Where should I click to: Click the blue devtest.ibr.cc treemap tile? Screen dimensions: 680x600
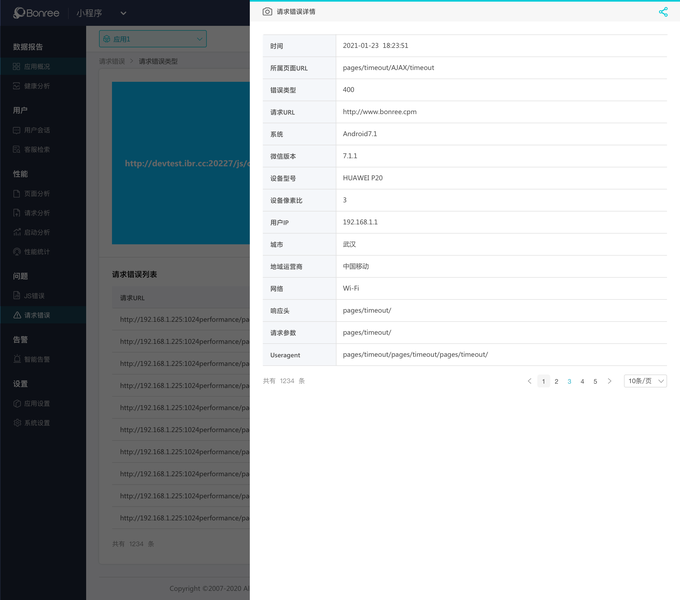coord(181,163)
